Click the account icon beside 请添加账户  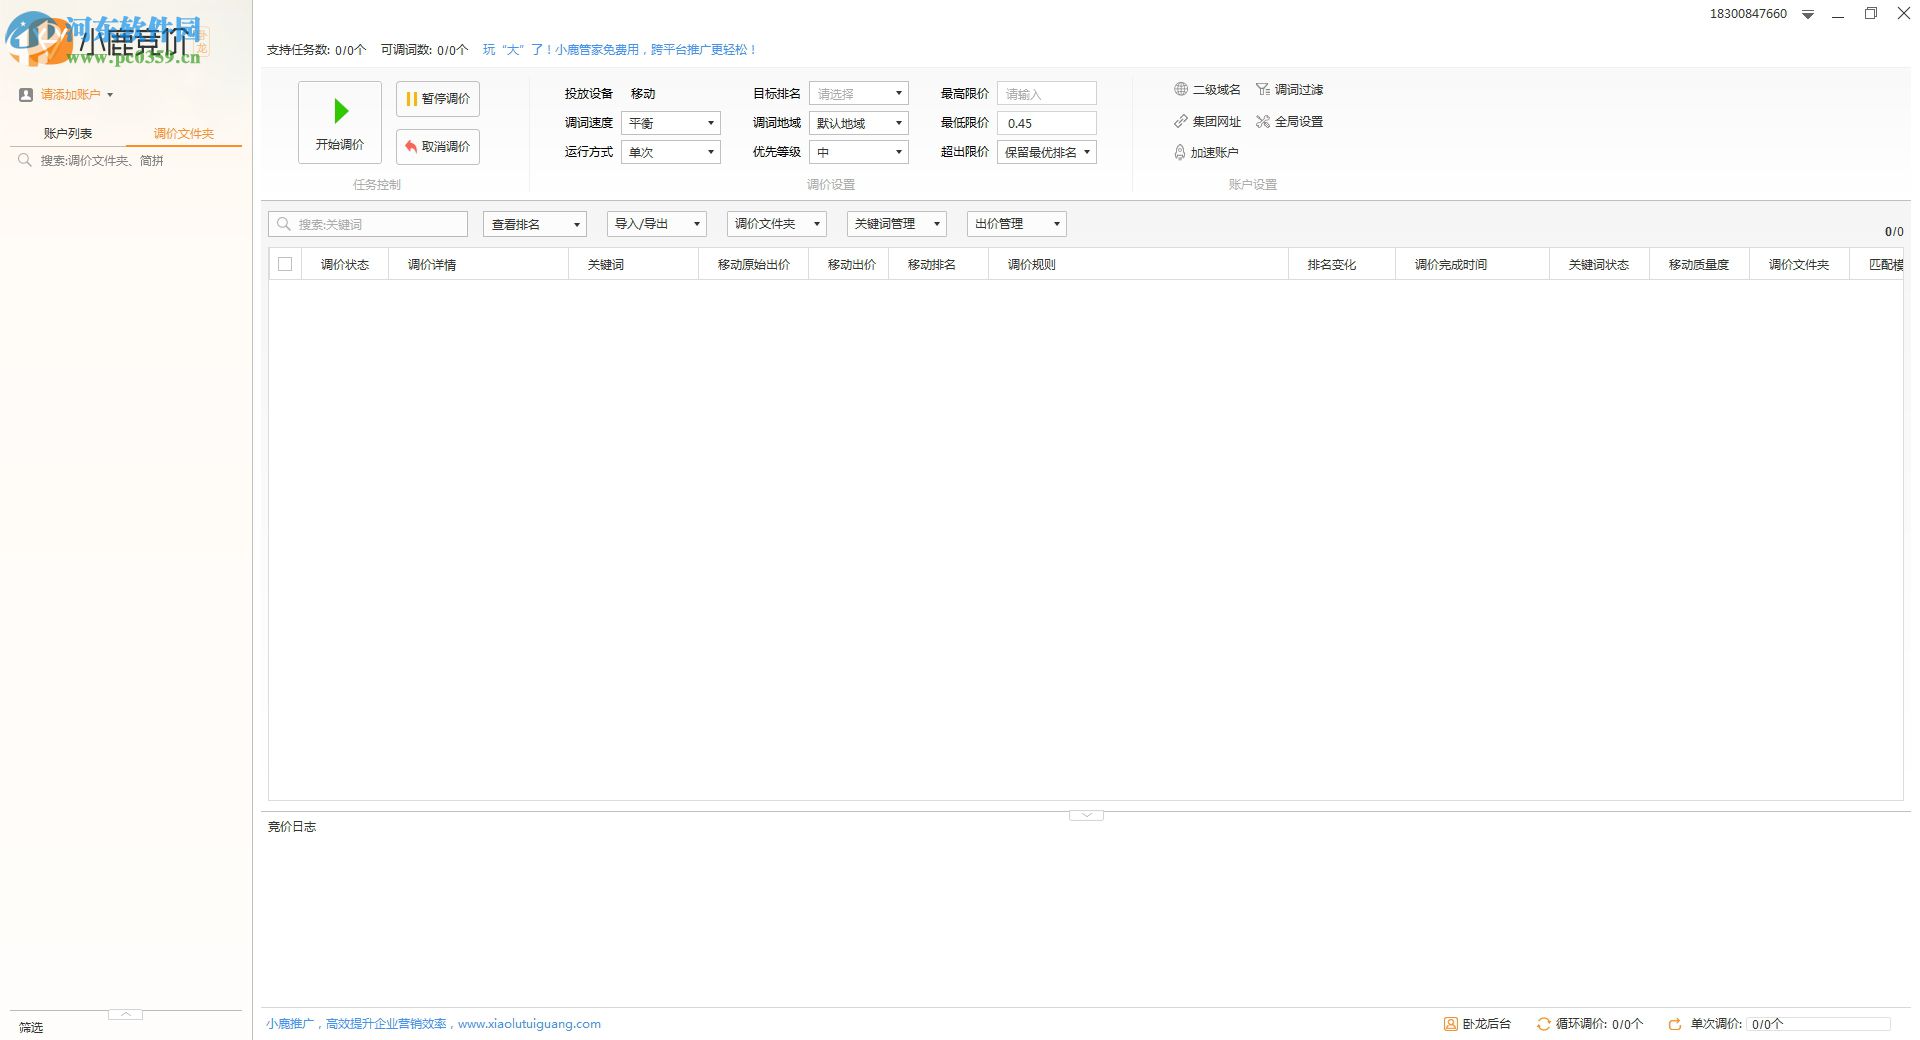[x=26, y=95]
